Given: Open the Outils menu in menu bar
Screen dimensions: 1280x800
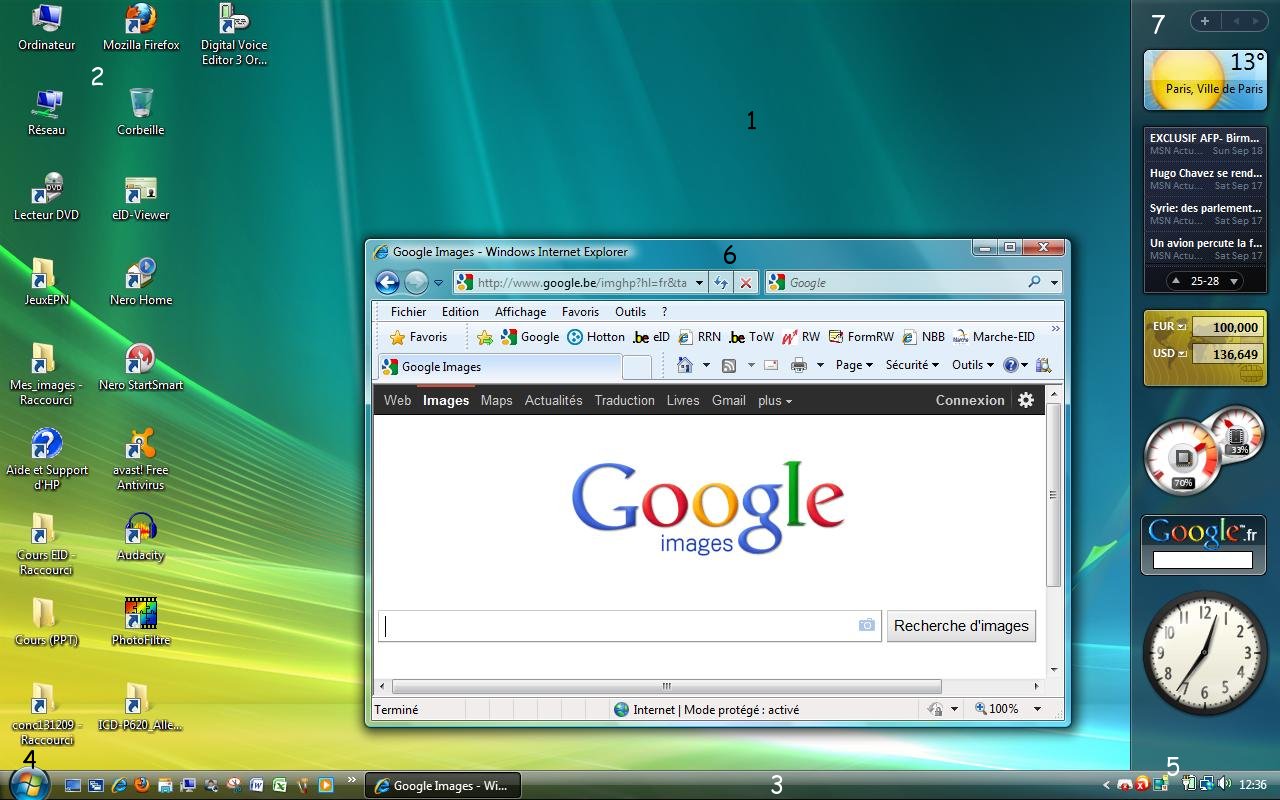Looking at the screenshot, I should [x=630, y=311].
